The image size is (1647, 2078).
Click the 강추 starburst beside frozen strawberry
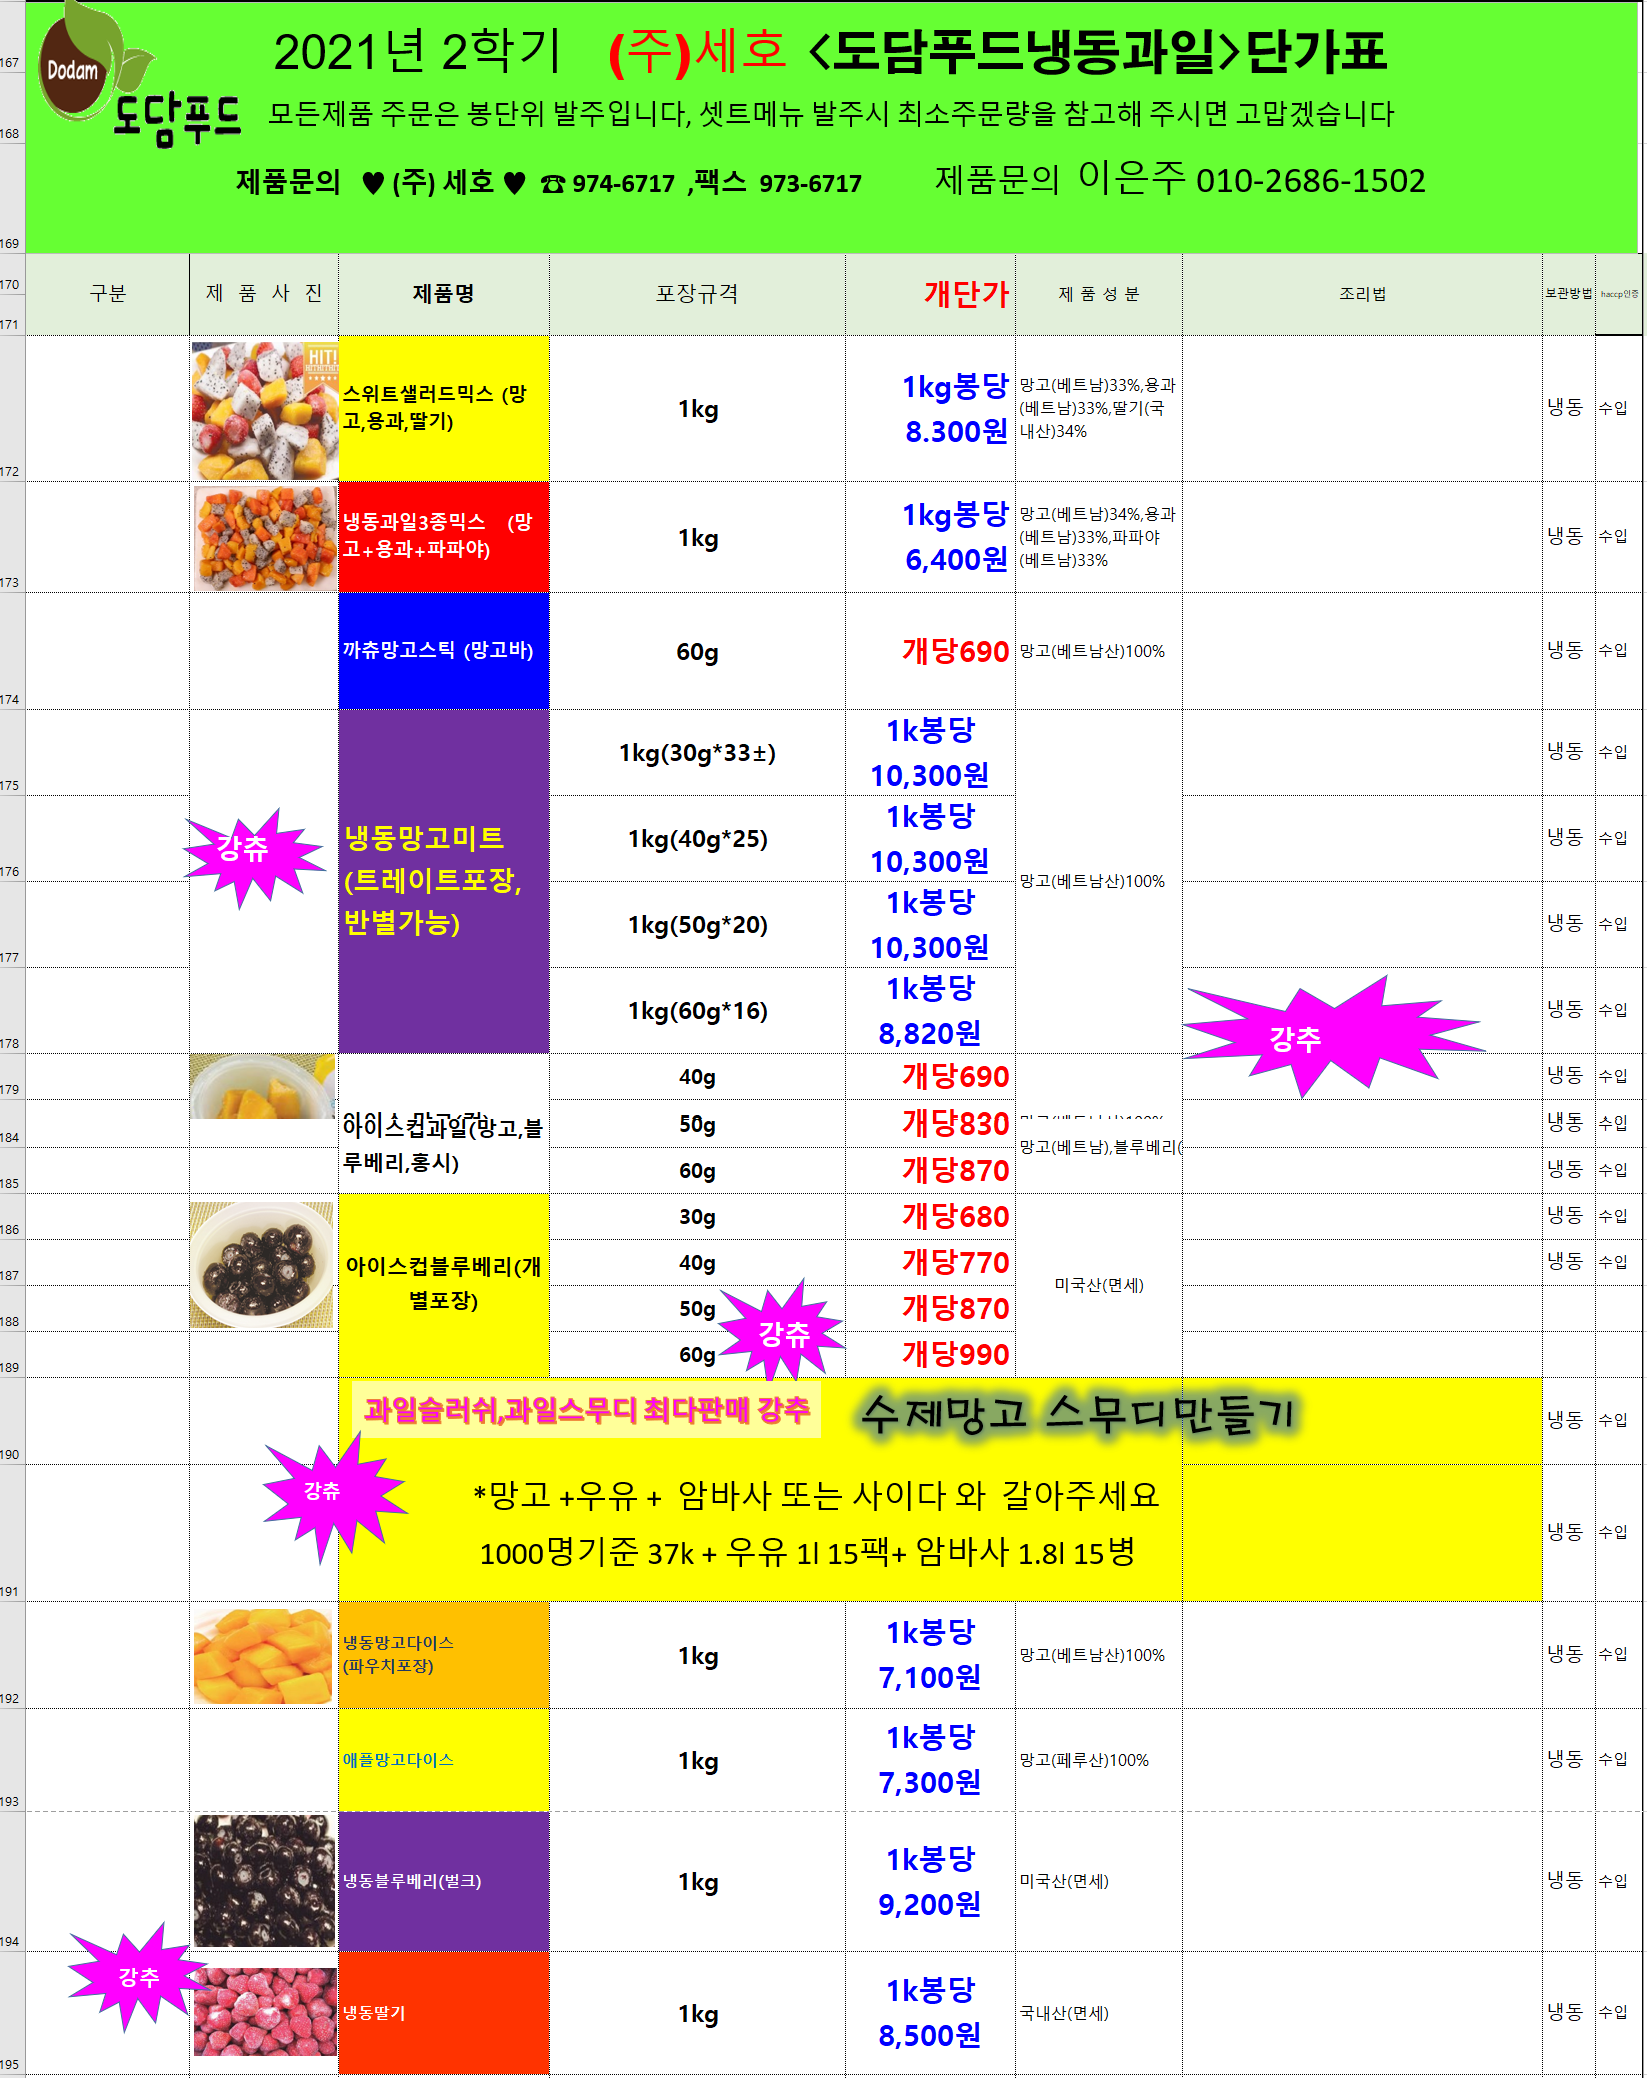click(x=136, y=1977)
